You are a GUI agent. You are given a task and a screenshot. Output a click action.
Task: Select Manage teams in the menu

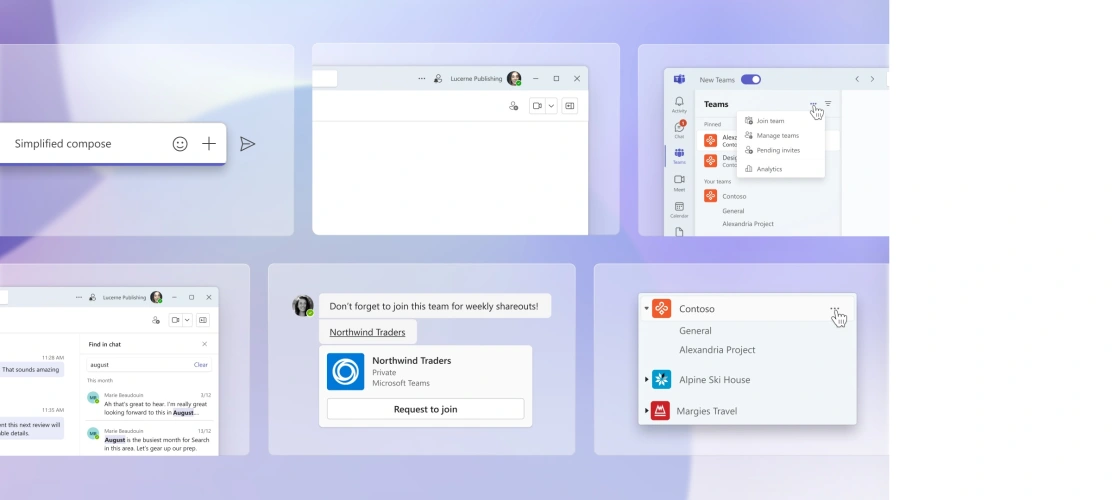click(777, 135)
